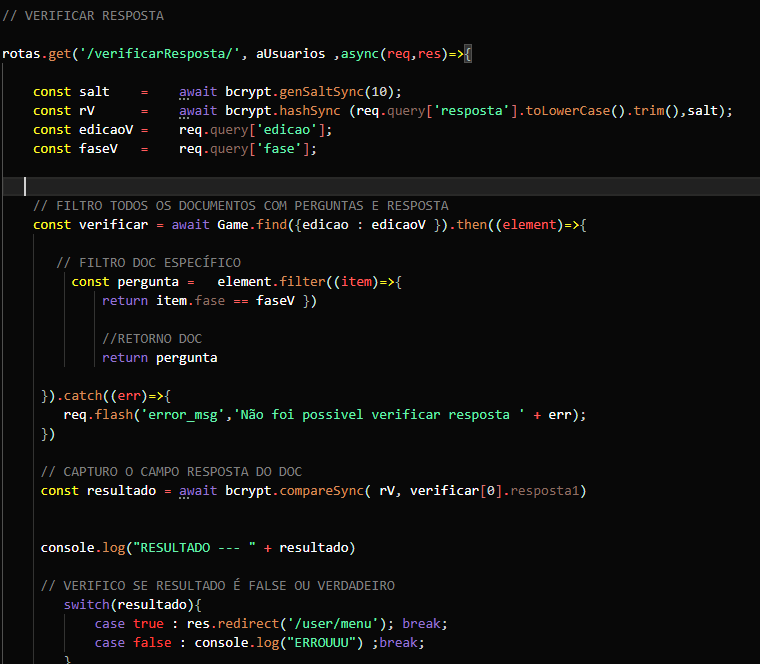Click the 'Não foi possivel verificar resposta' string

379,415
